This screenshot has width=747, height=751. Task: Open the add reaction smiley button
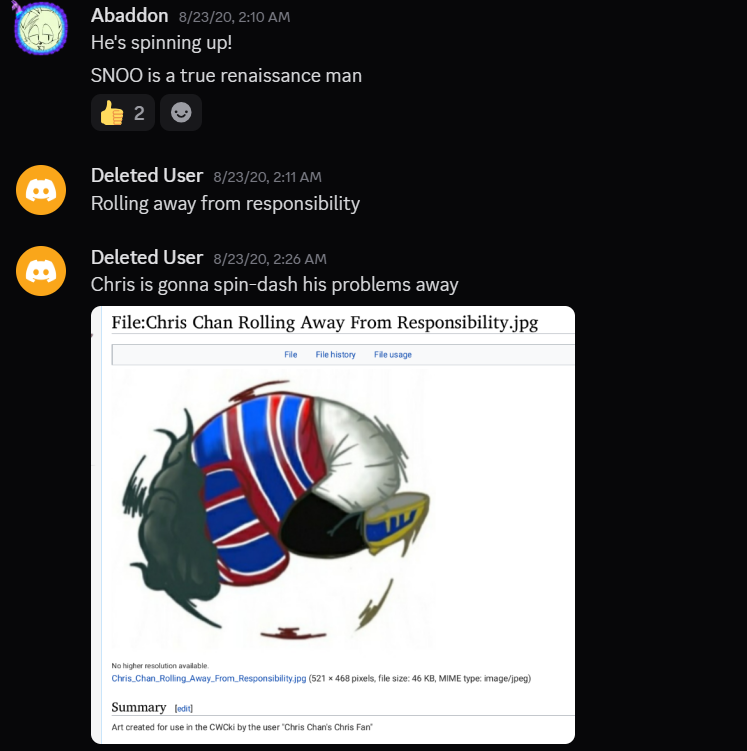(x=181, y=113)
